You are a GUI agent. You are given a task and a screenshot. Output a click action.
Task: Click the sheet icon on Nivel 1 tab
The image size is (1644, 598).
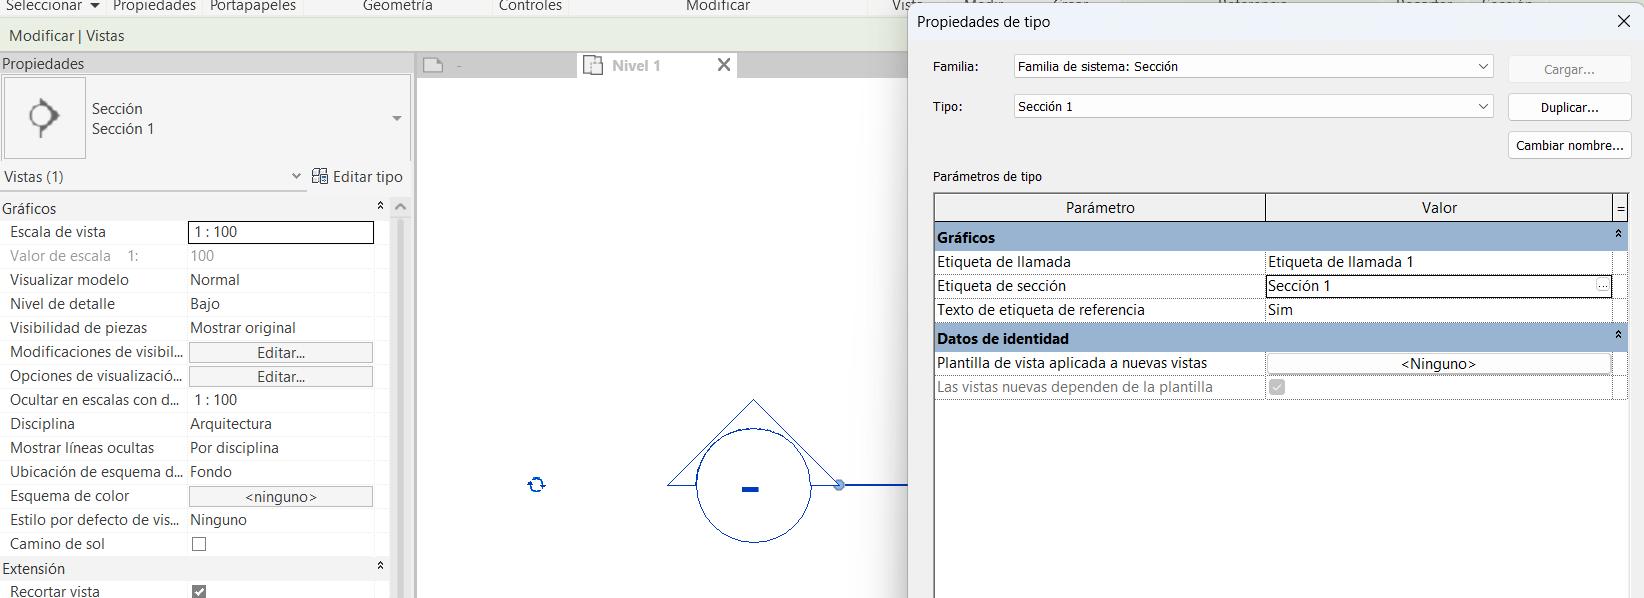(x=593, y=65)
